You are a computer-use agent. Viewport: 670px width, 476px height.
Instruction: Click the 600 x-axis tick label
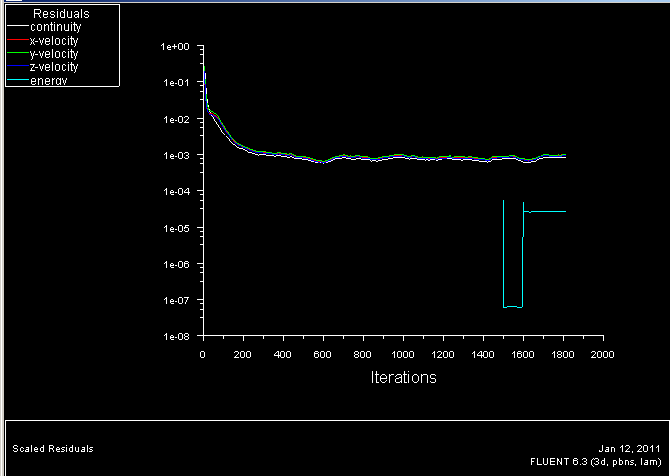[323, 355]
